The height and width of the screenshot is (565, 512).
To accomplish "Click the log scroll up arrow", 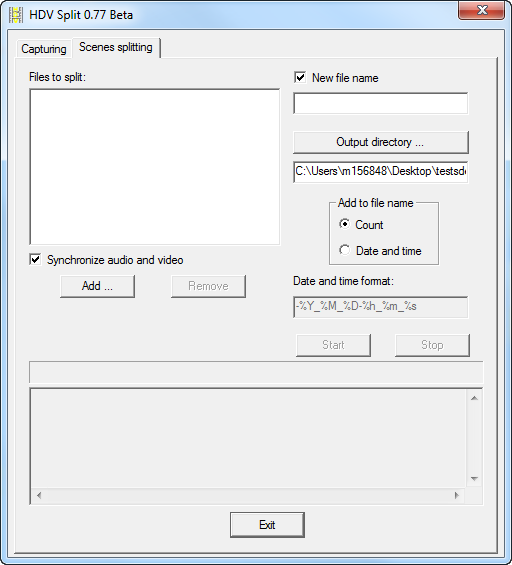I will pyautogui.click(x=474, y=398).
